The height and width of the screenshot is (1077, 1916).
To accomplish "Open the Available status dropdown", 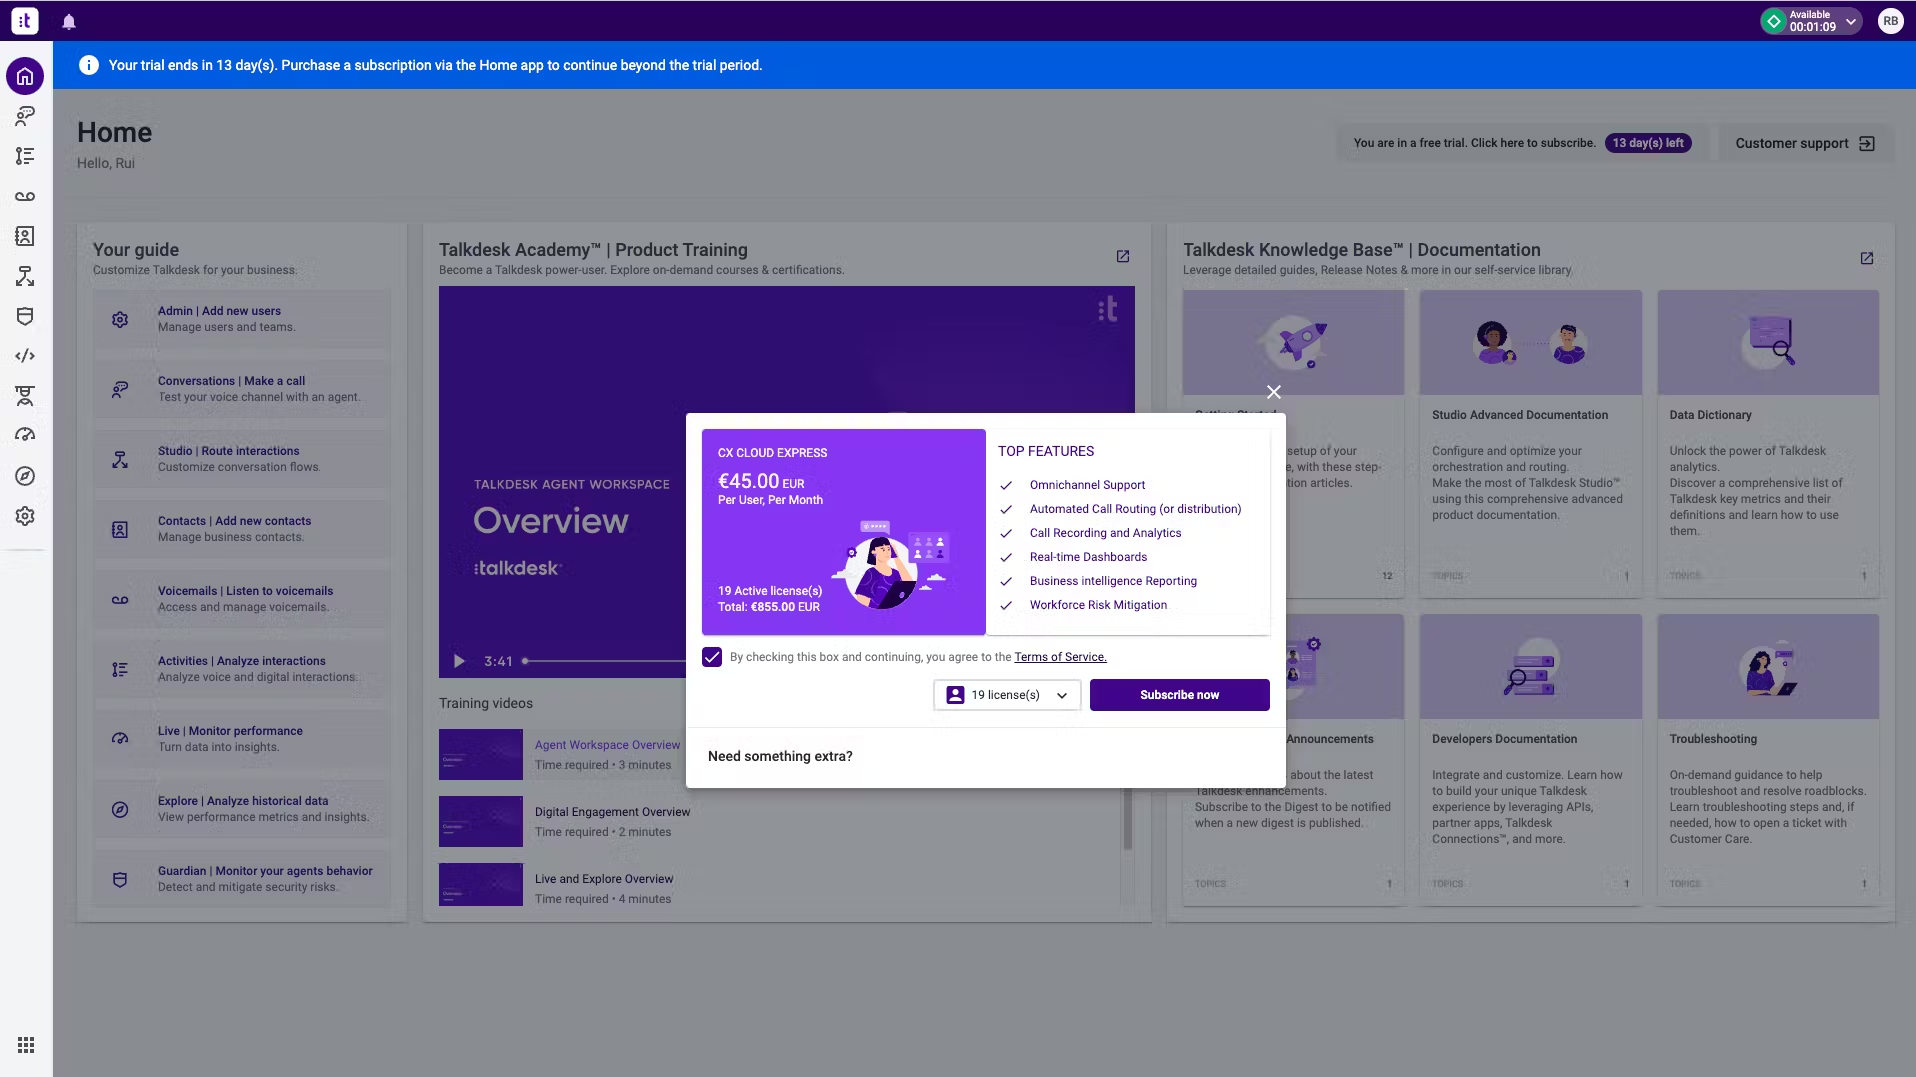I will pyautogui.click(x=1811, y=21).
